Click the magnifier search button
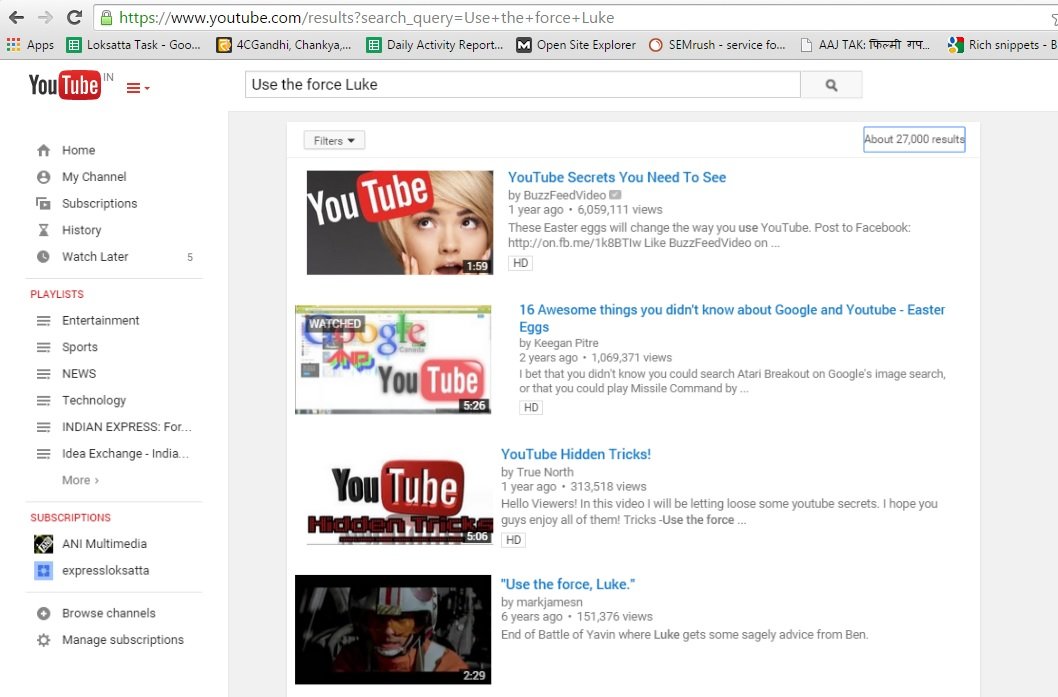The width and height of the screenshot is (1058, 697). [831, 85]
